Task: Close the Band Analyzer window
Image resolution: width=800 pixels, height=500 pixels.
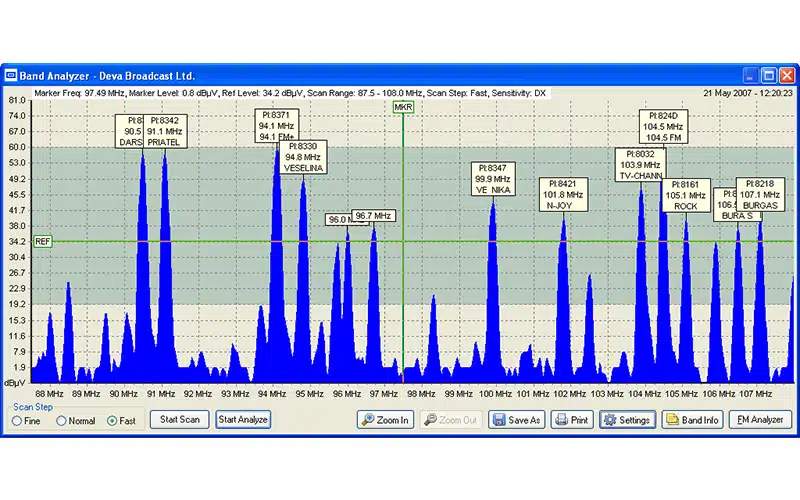Action: pos(787,76)
